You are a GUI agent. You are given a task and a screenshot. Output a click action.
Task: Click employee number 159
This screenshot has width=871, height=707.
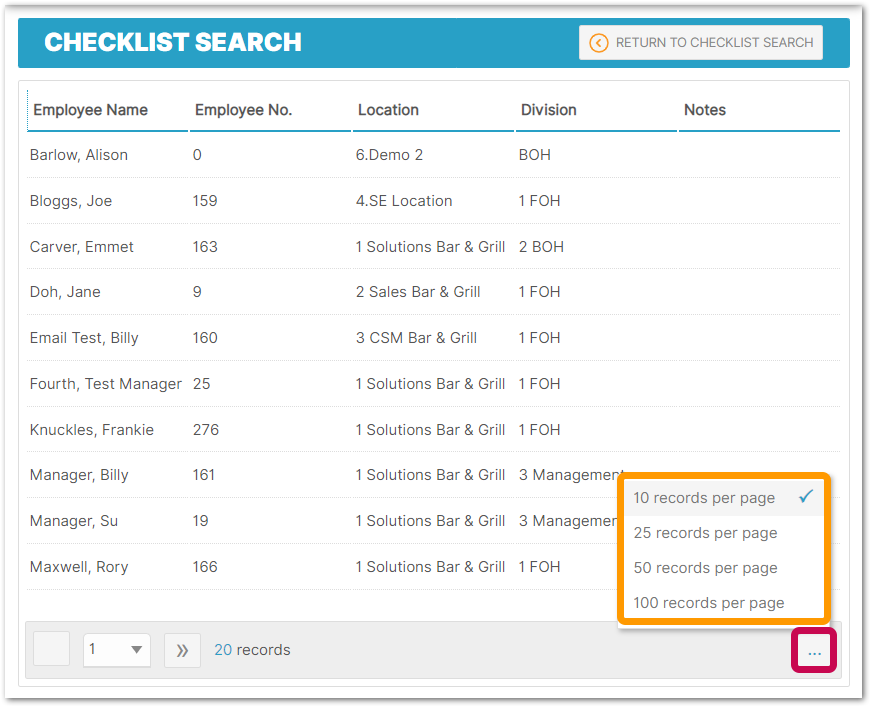tap(205, 201)
